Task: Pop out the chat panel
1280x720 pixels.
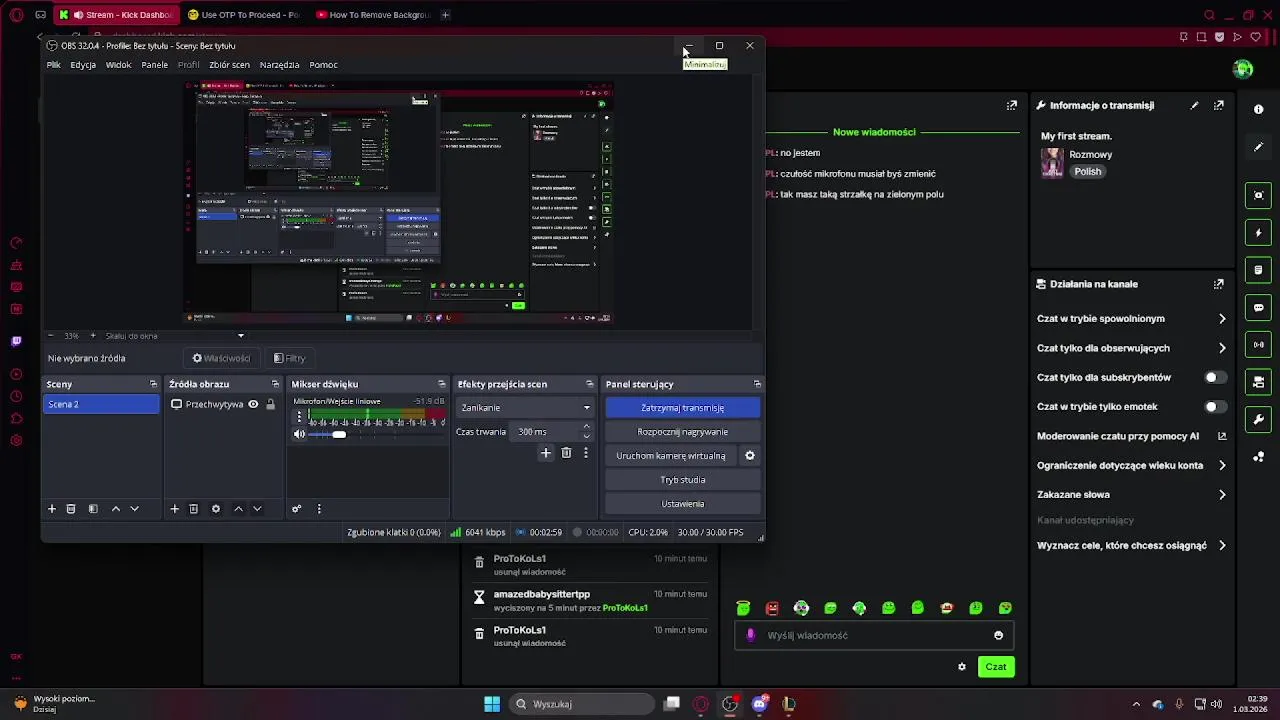Action: pyautogui.click(x=1012, y=105)
